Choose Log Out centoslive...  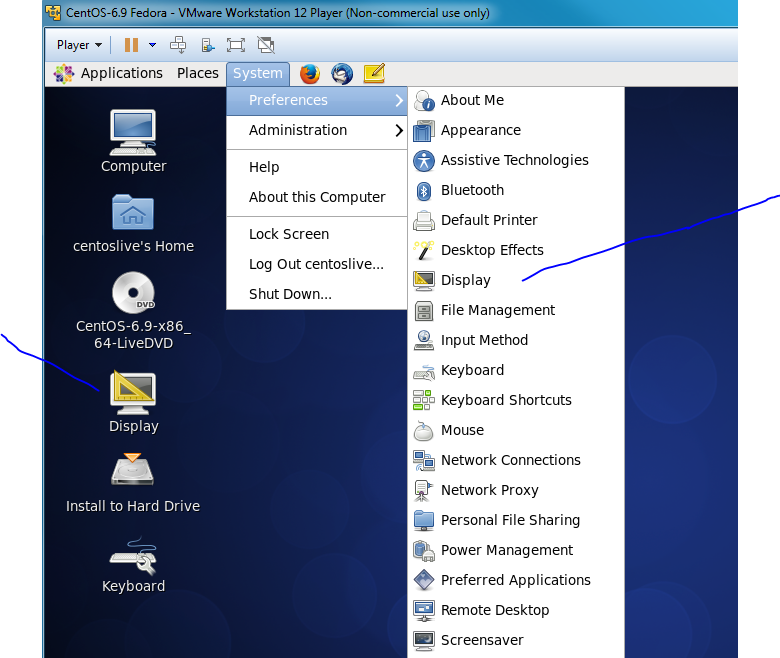[317, 264]
